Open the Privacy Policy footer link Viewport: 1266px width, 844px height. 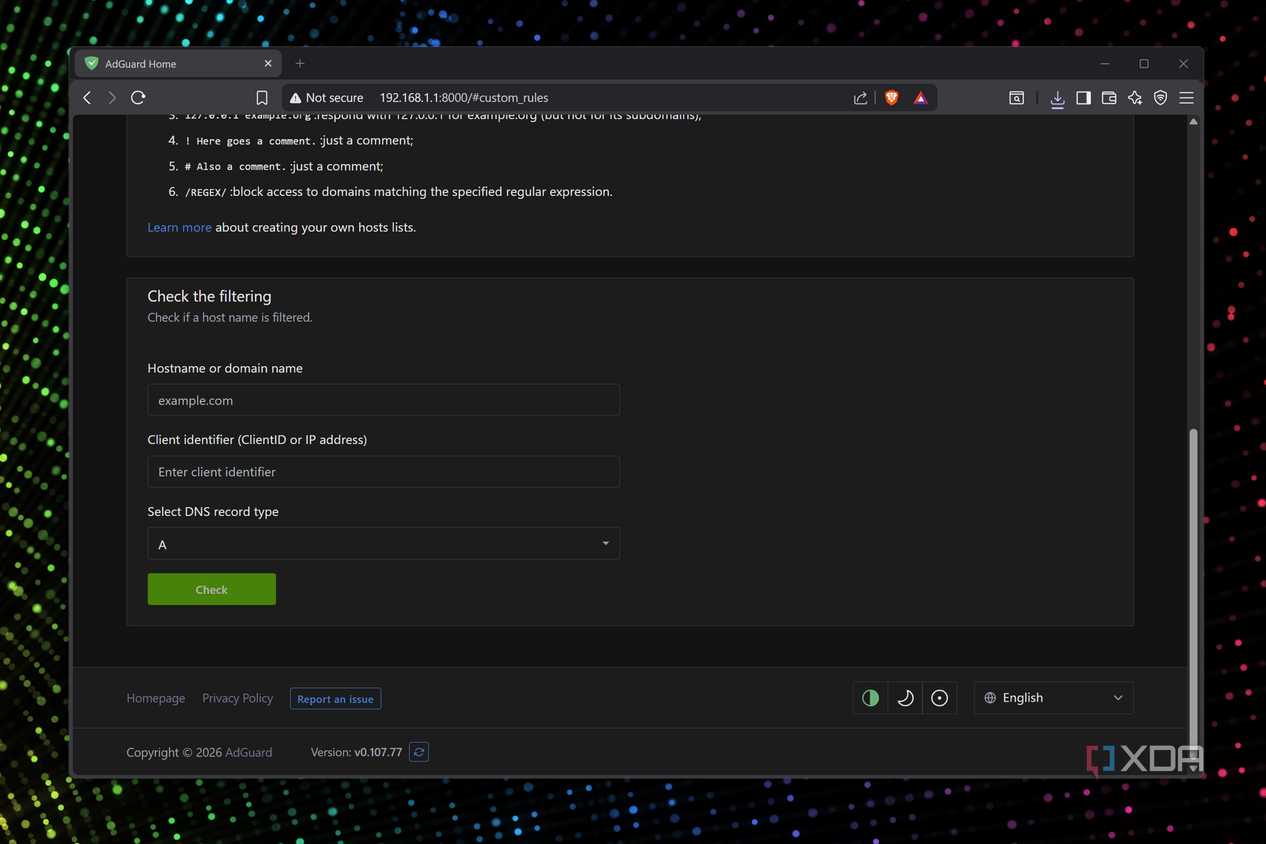[237, 698]
